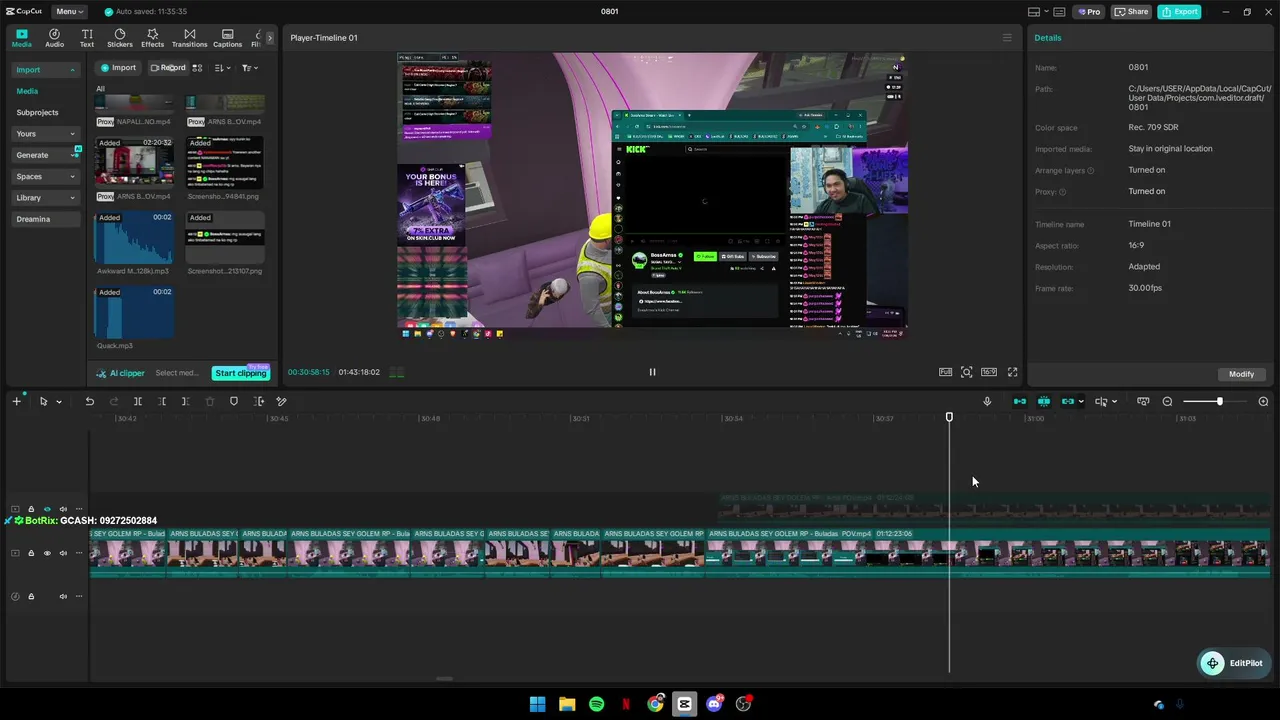Pause the player preview
1280x720 pixels.
coord(652,372)
